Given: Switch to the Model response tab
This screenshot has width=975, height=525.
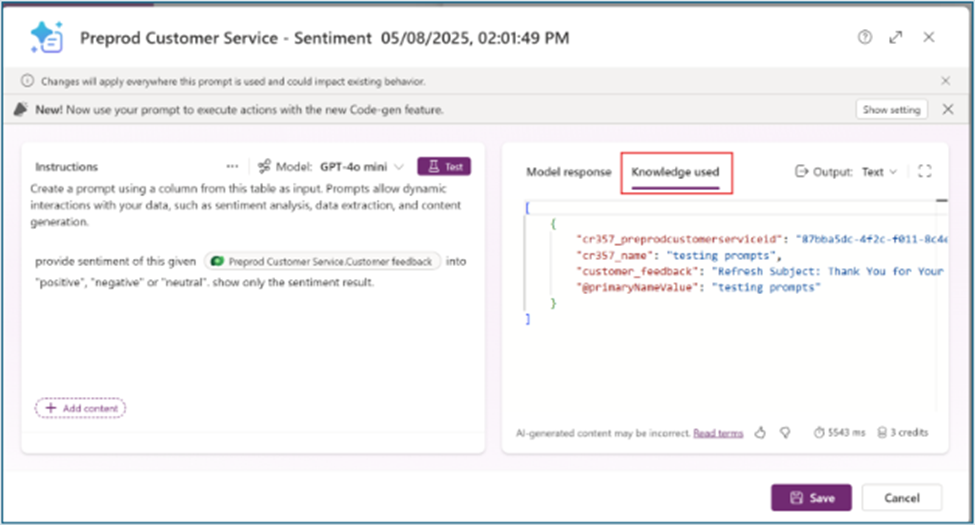Looking at the screenshot, I should tap(568, 172).
